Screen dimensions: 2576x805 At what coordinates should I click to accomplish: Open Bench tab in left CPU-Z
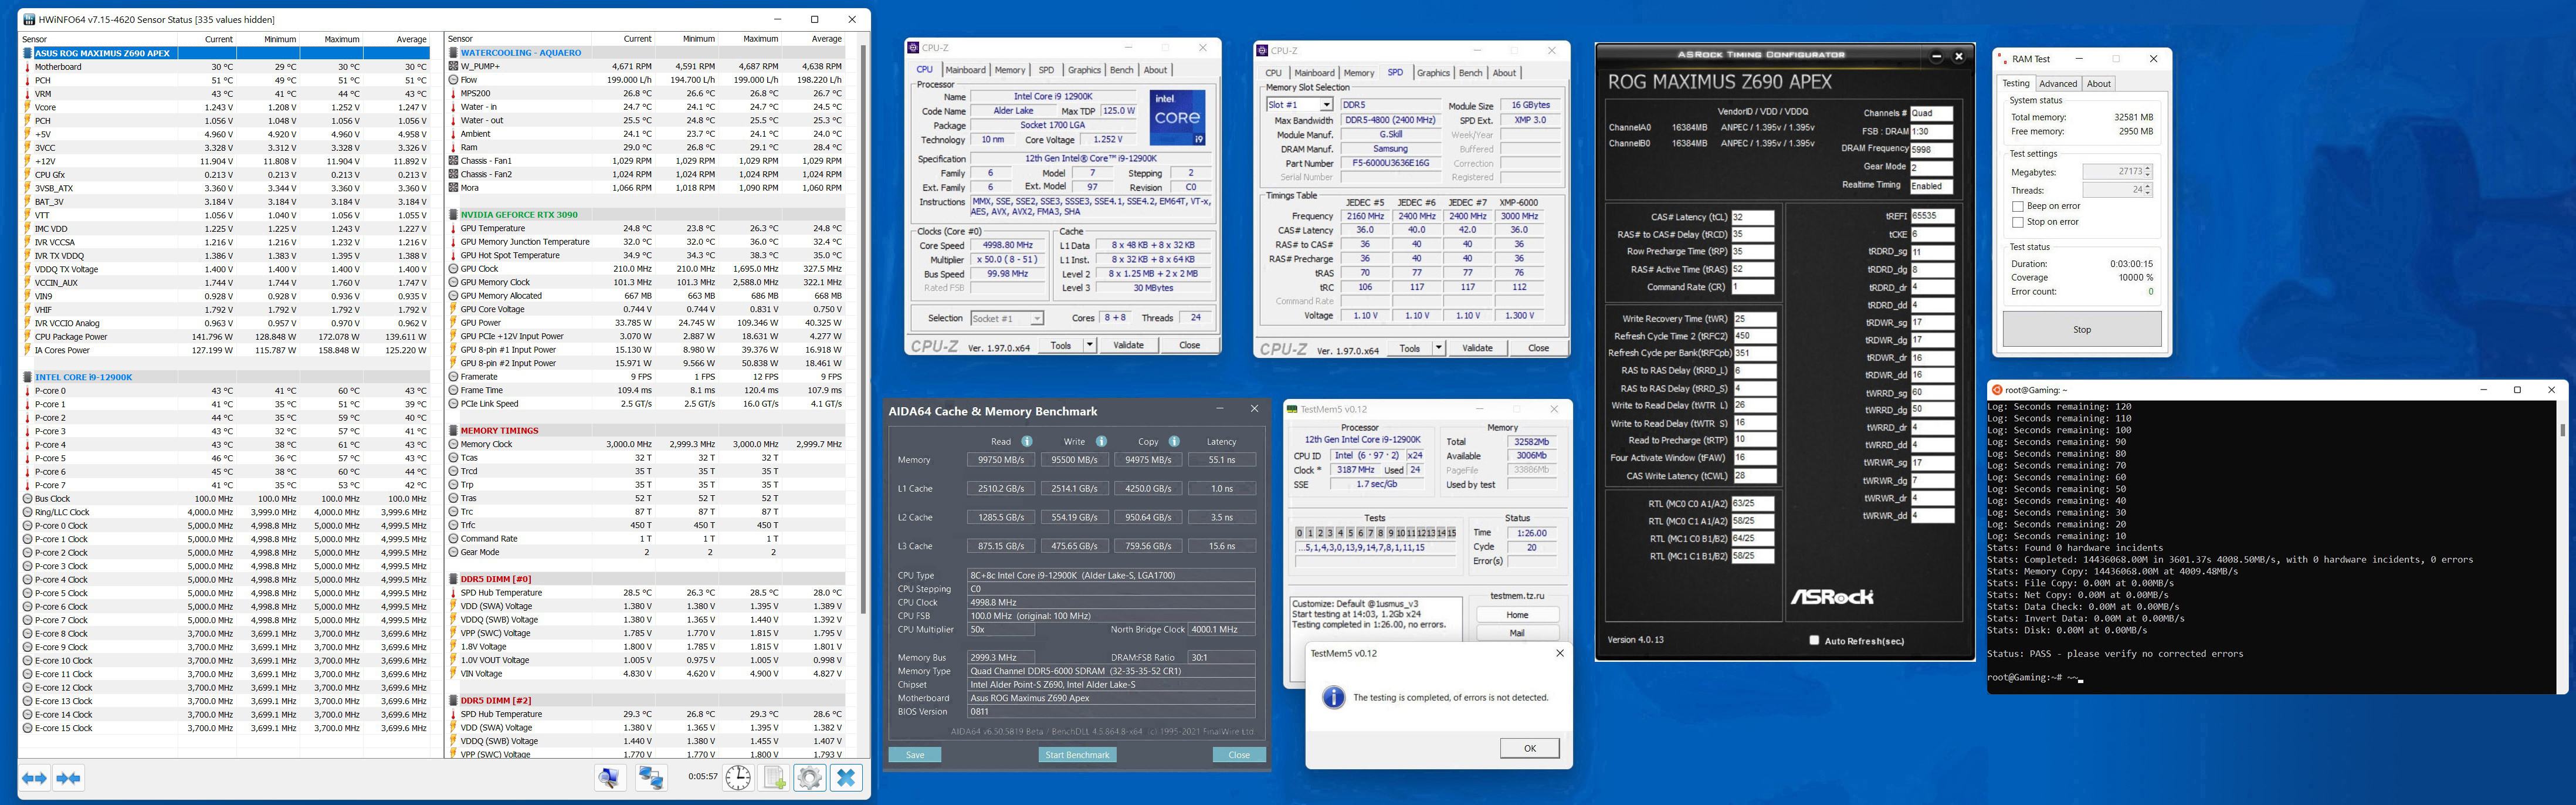coord(1122,70)
